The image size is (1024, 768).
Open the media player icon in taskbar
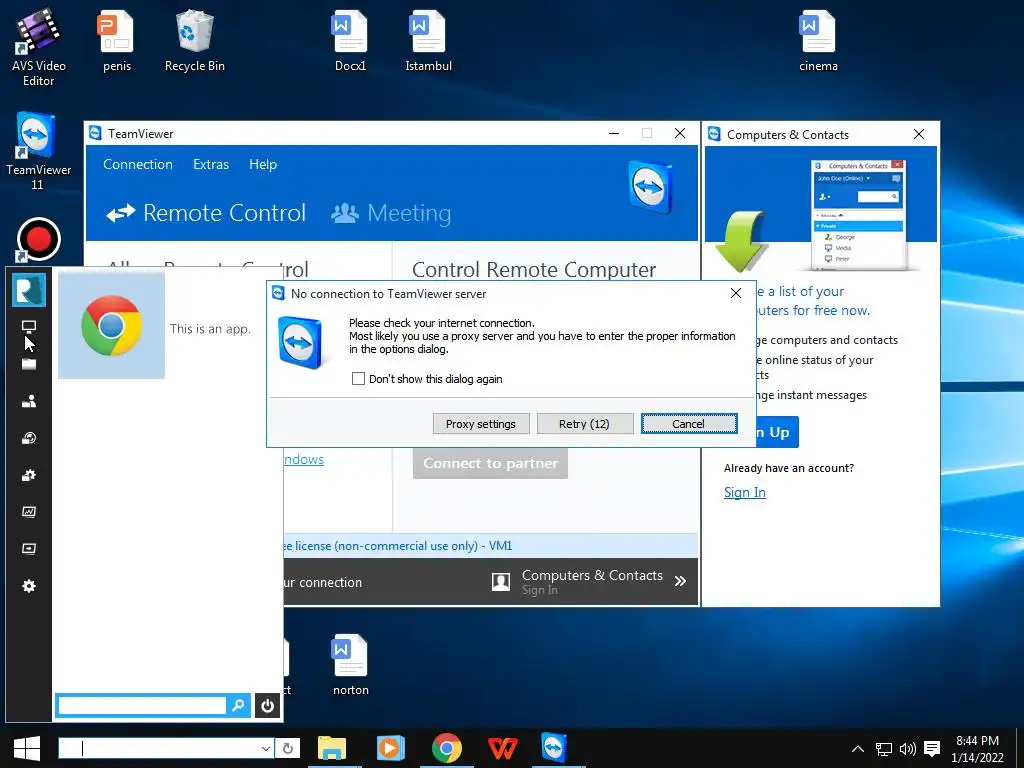pos(391,748)
